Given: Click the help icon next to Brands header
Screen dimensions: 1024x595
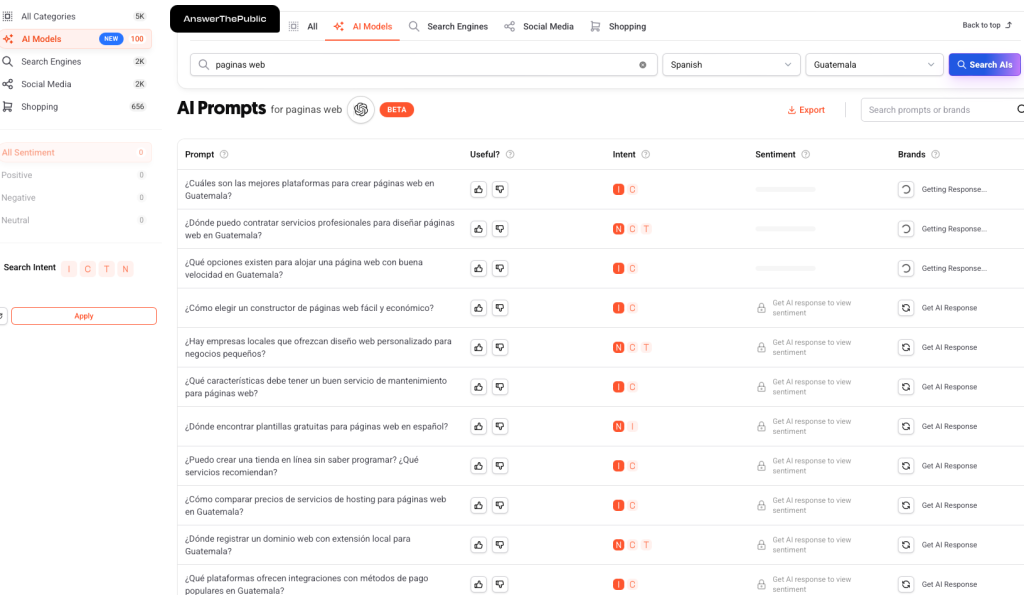Looking at the screenshot, I should click(x=935, y=155).
